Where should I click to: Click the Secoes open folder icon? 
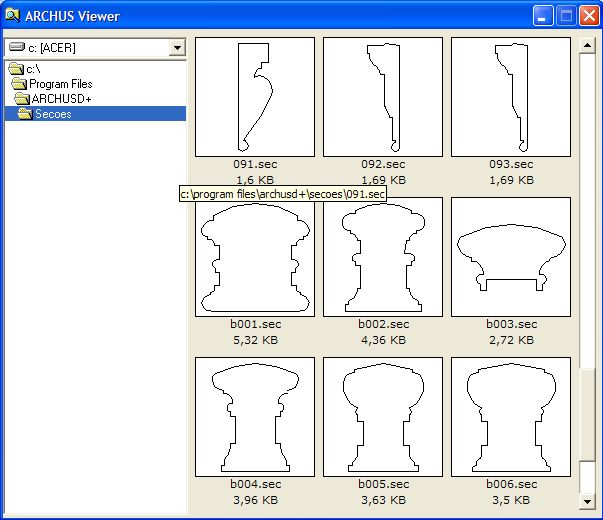click(x=25, y=113)
